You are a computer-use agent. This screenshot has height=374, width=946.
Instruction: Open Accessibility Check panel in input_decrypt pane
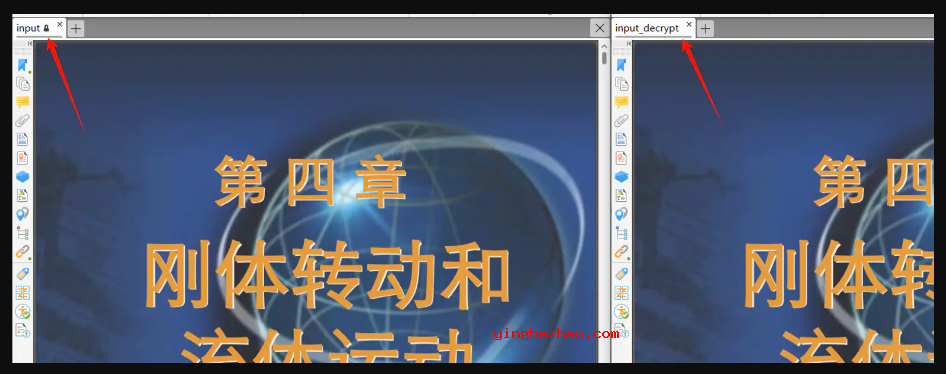[x=621, y=312]
